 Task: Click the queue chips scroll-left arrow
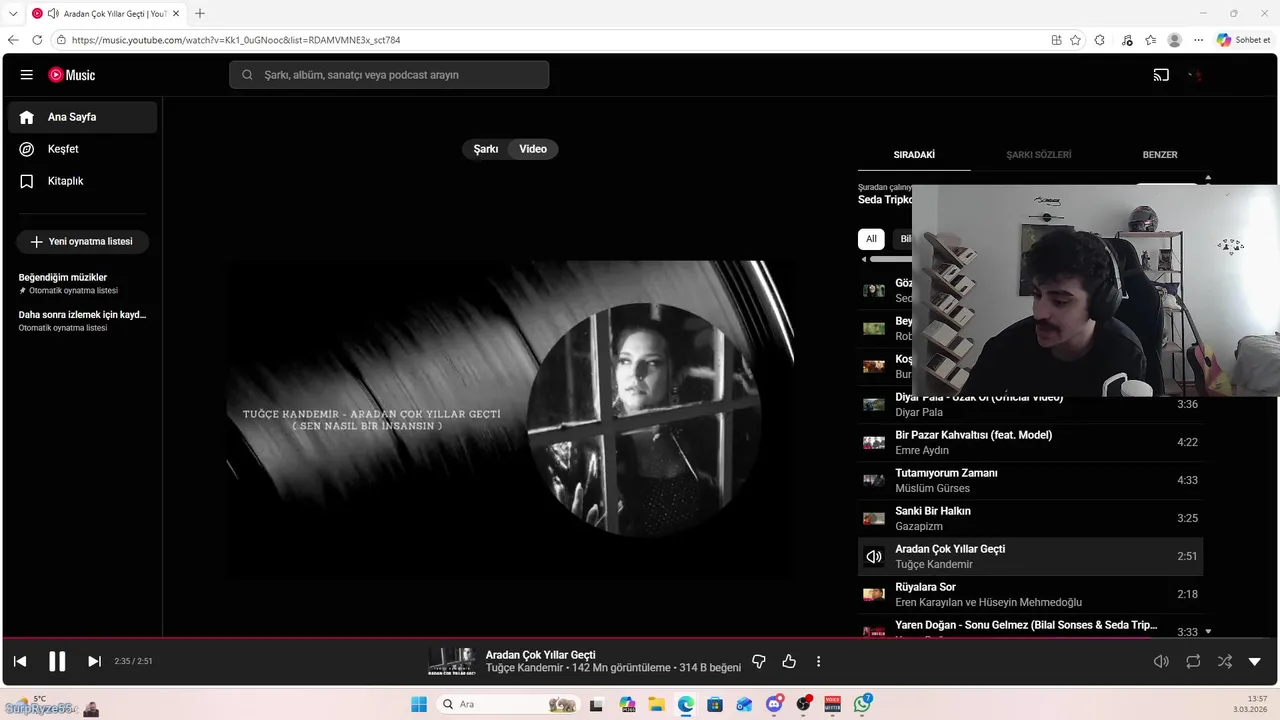pyautogui.click(x=864, y=259)
